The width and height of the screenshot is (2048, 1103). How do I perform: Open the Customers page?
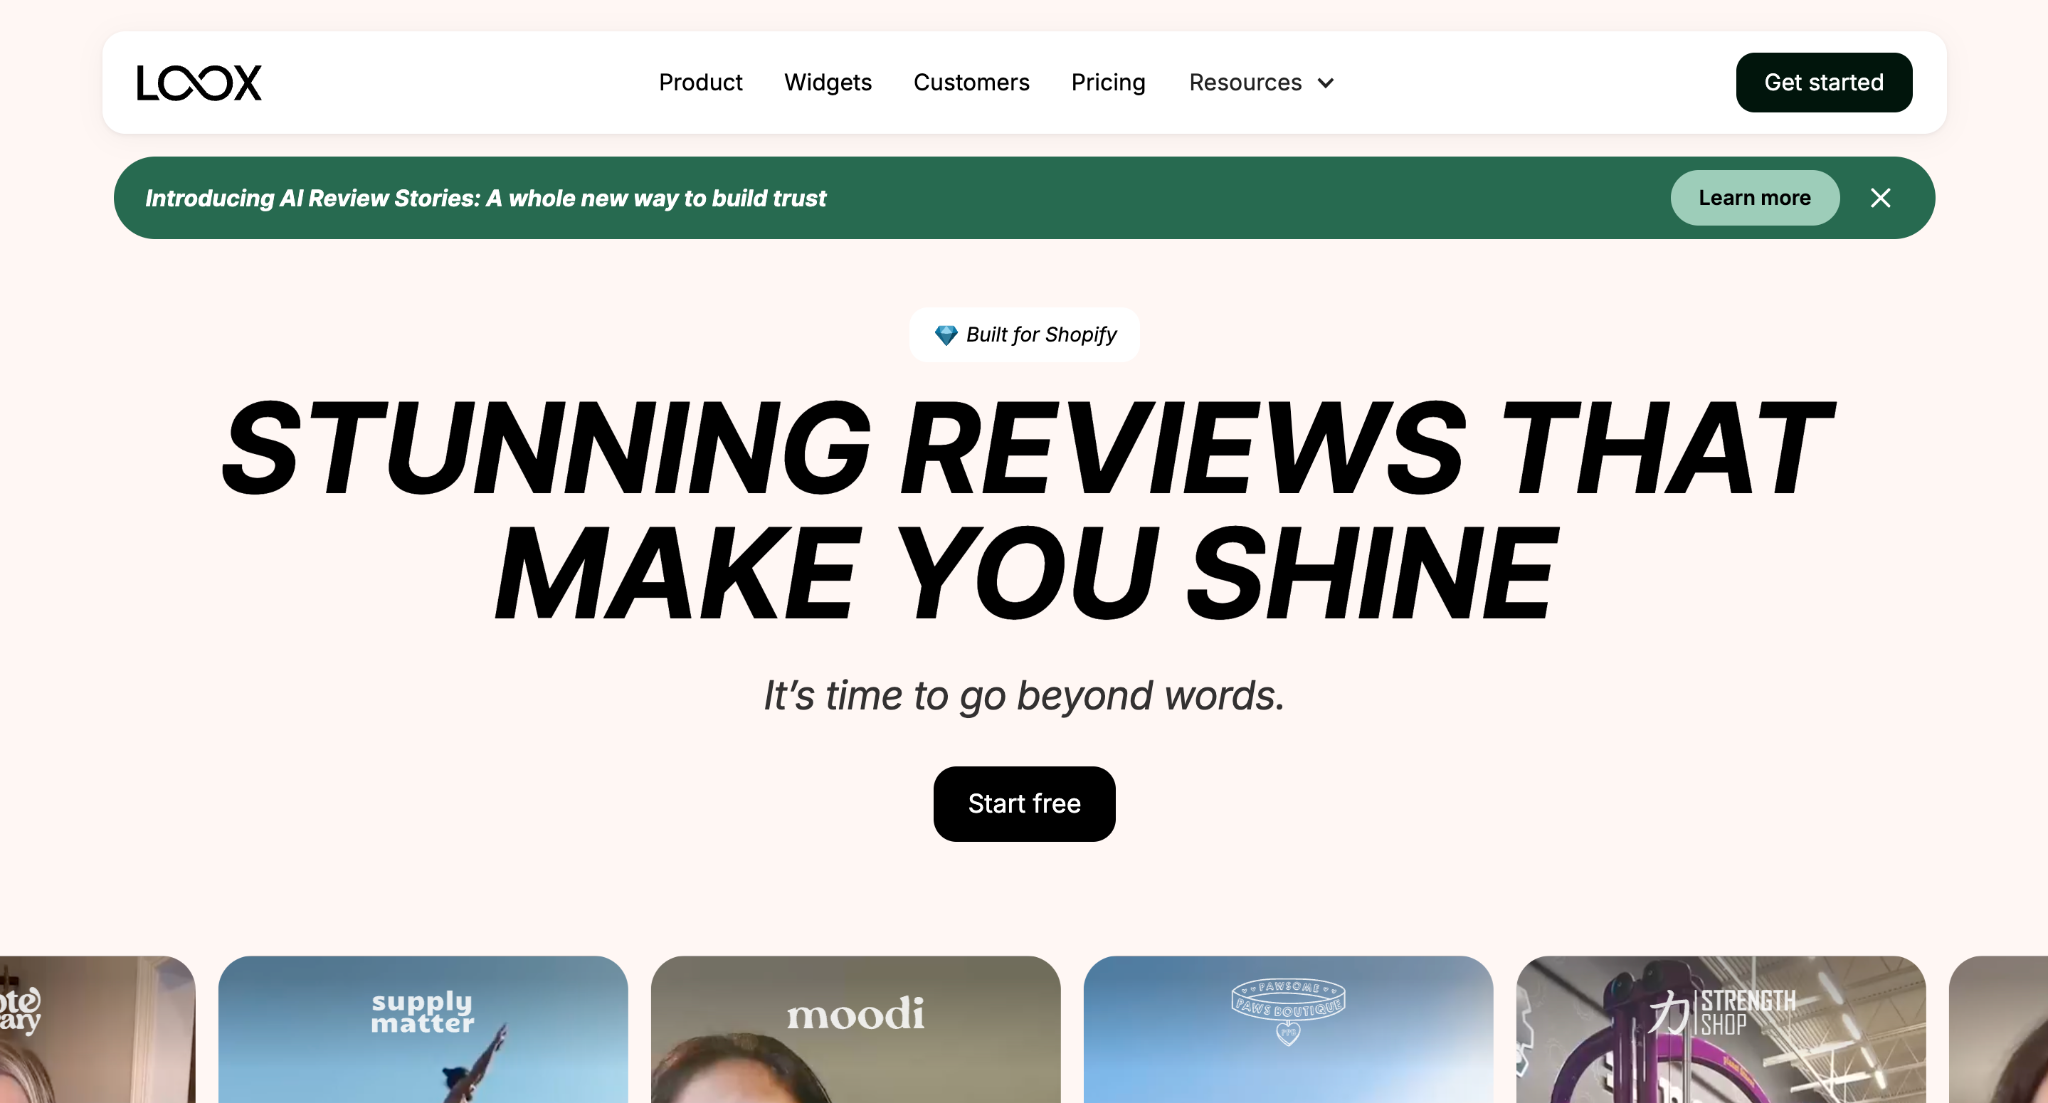(971, 82)
